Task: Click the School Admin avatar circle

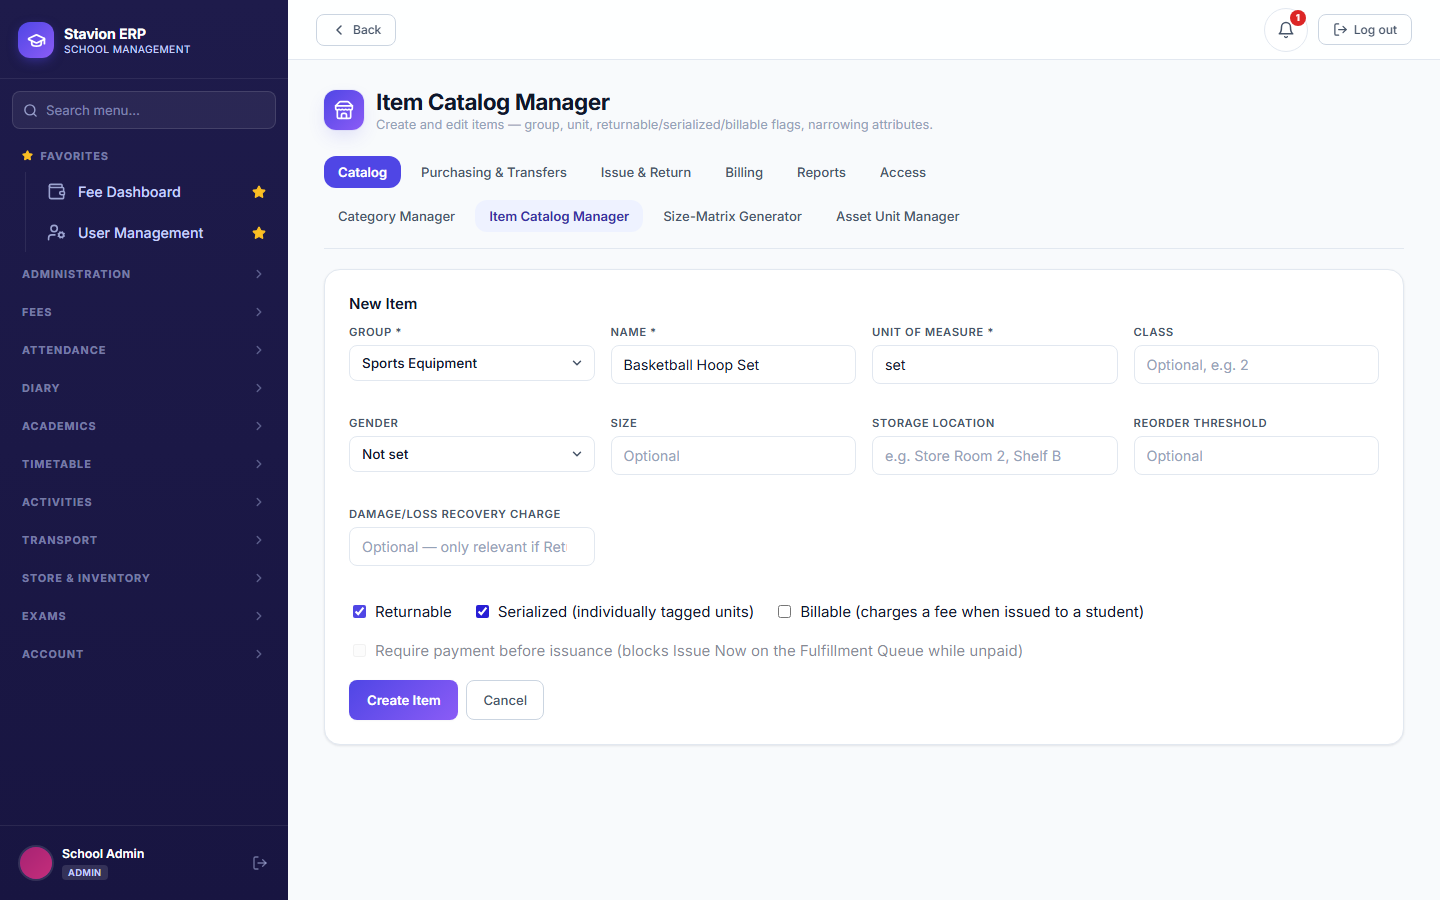Action: (36, 863)
